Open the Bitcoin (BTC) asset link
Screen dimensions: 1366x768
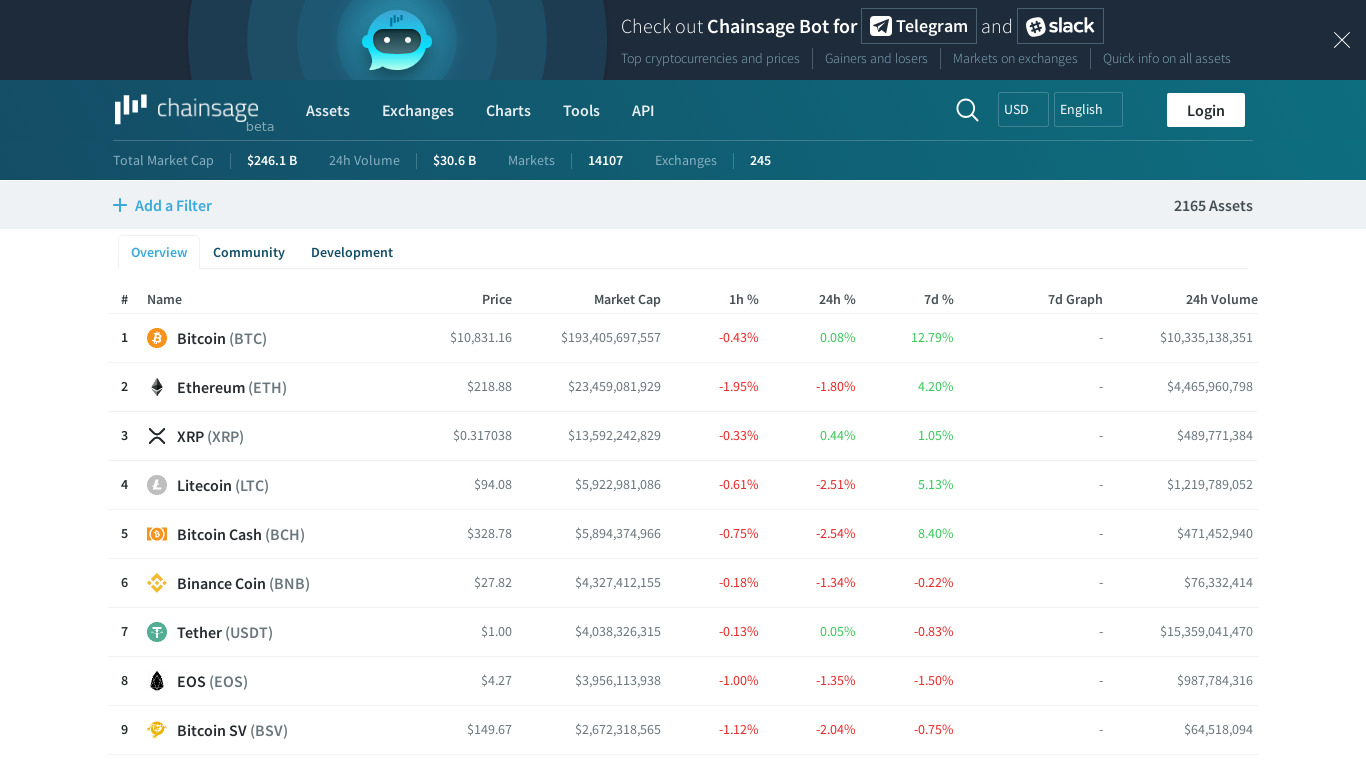point(222,339)
